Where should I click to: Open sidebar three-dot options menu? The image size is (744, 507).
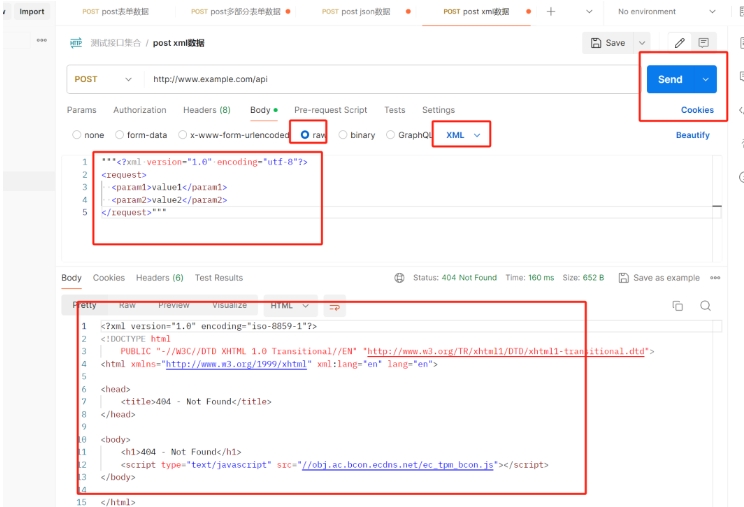(x=42, y=40)
